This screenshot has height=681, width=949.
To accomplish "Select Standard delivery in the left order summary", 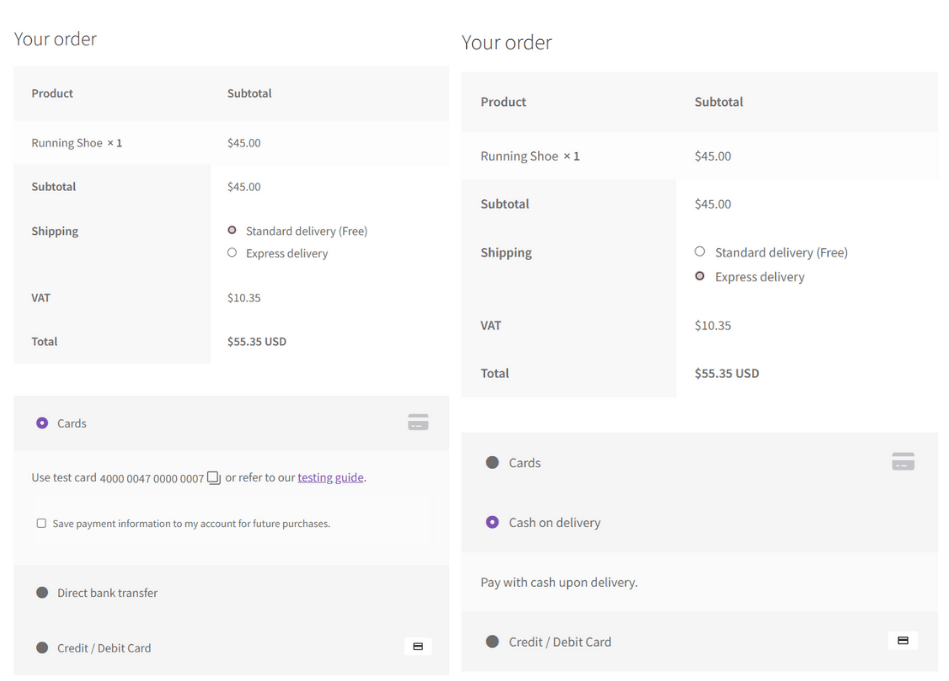I will coord(232,230).
